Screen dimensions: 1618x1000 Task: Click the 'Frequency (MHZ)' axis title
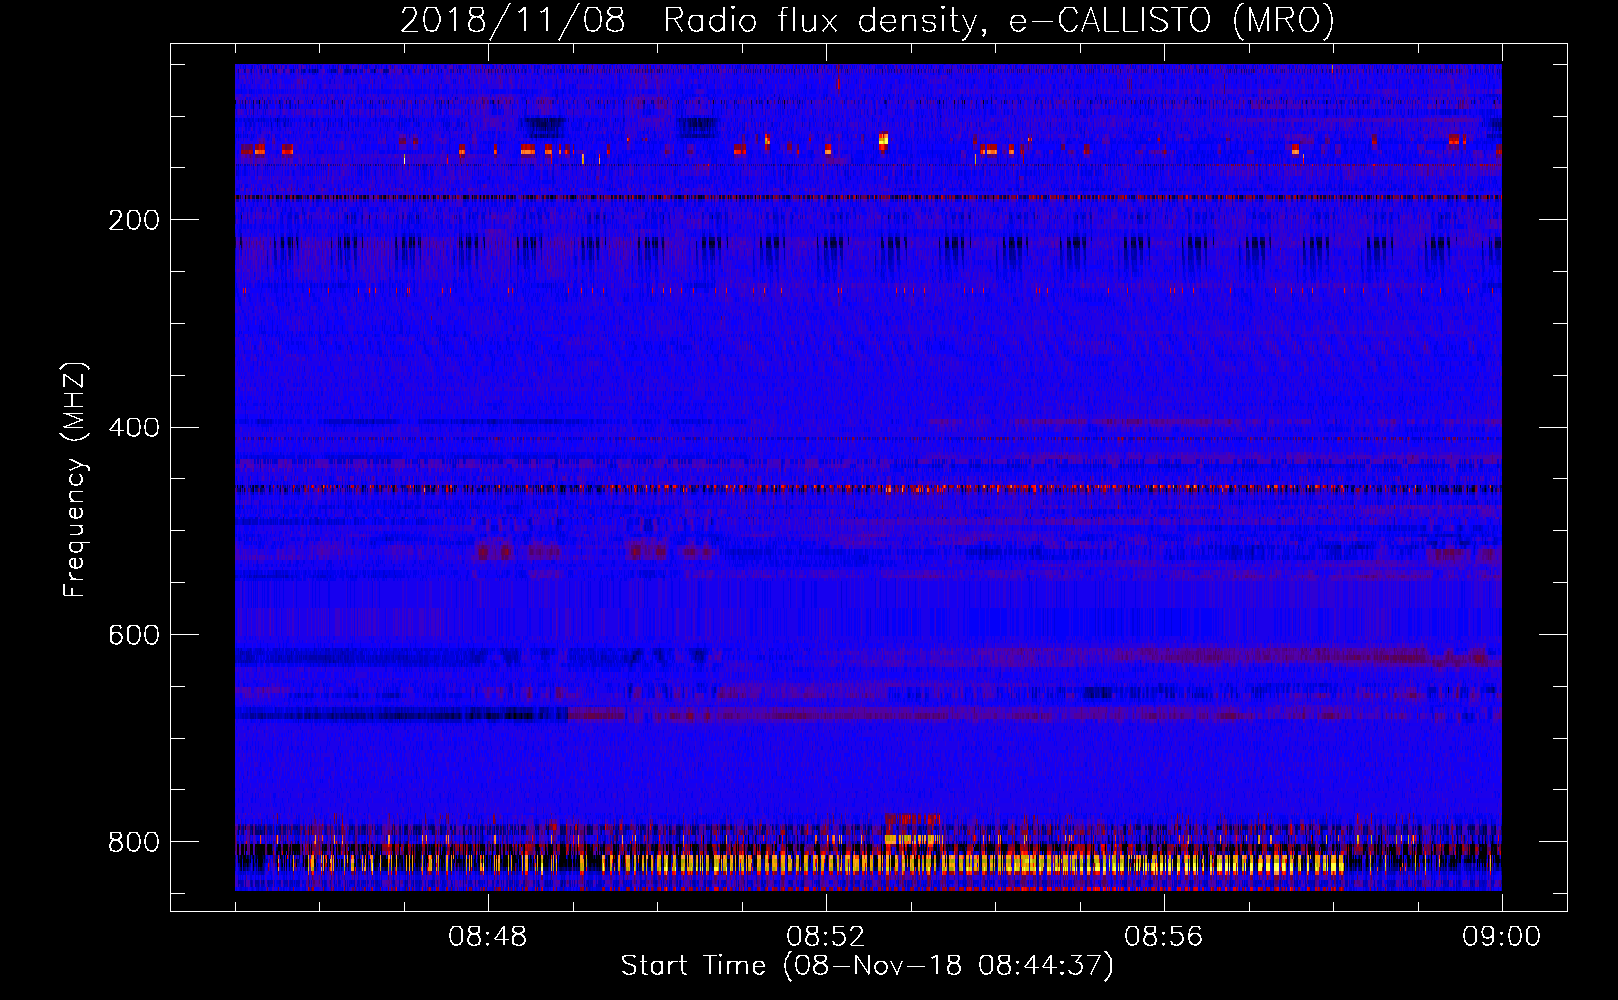tap(75, 479)
